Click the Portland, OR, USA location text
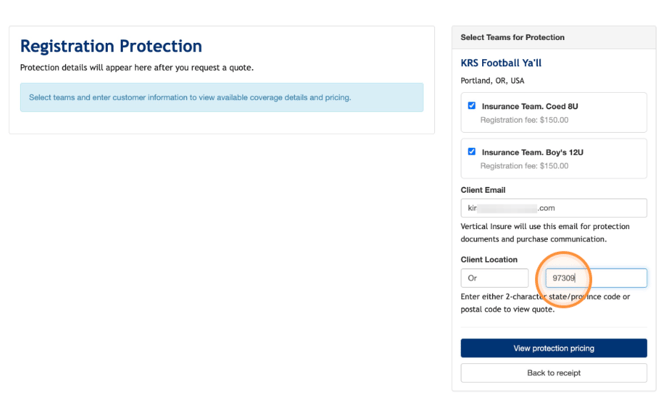 pyautogui.click(x=492, y=81)
